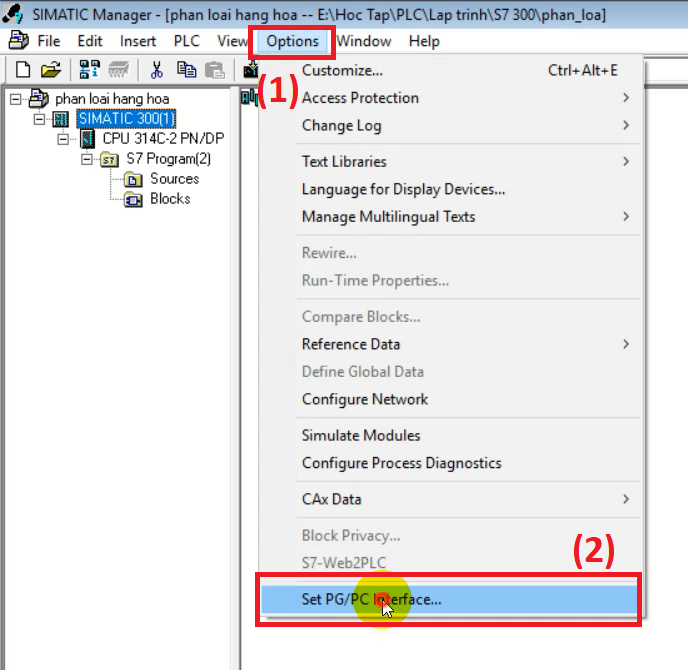Expand the Change Log submenu arrow
The image size is (688, 670).
tap(626, 125)
